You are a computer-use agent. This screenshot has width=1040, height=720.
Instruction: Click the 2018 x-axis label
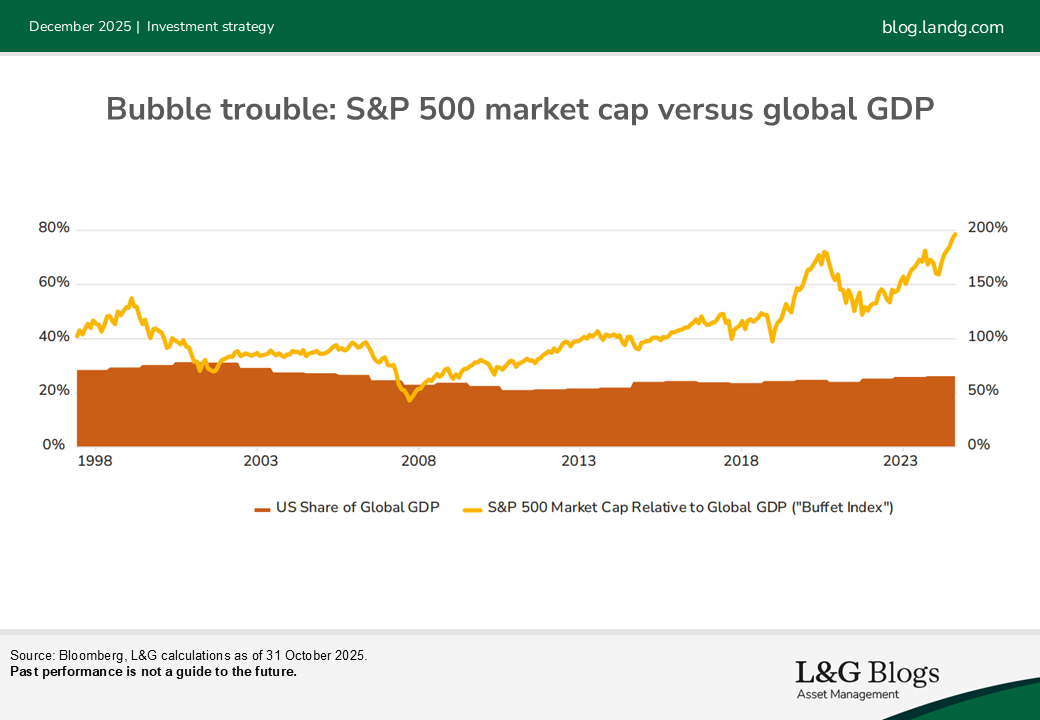point(741,461)
